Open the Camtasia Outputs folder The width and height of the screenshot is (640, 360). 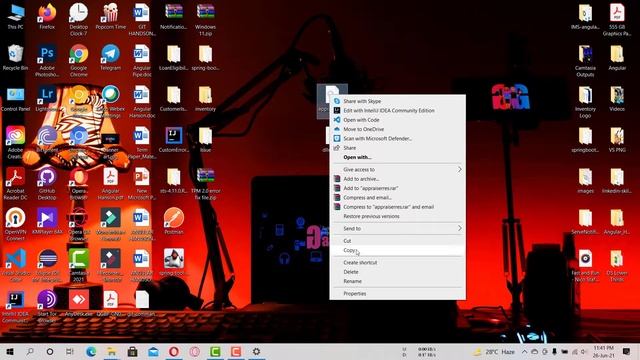click(x=585, y=61)
